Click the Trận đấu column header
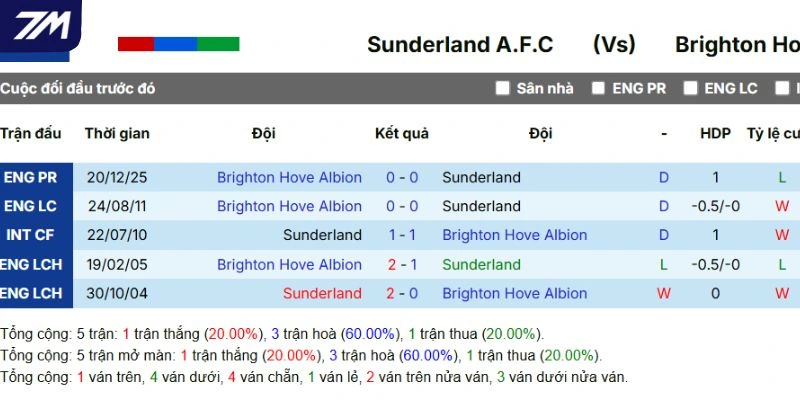Image resolution: width=800 pixels, height=400 pixels. click(x=31, y=133)
